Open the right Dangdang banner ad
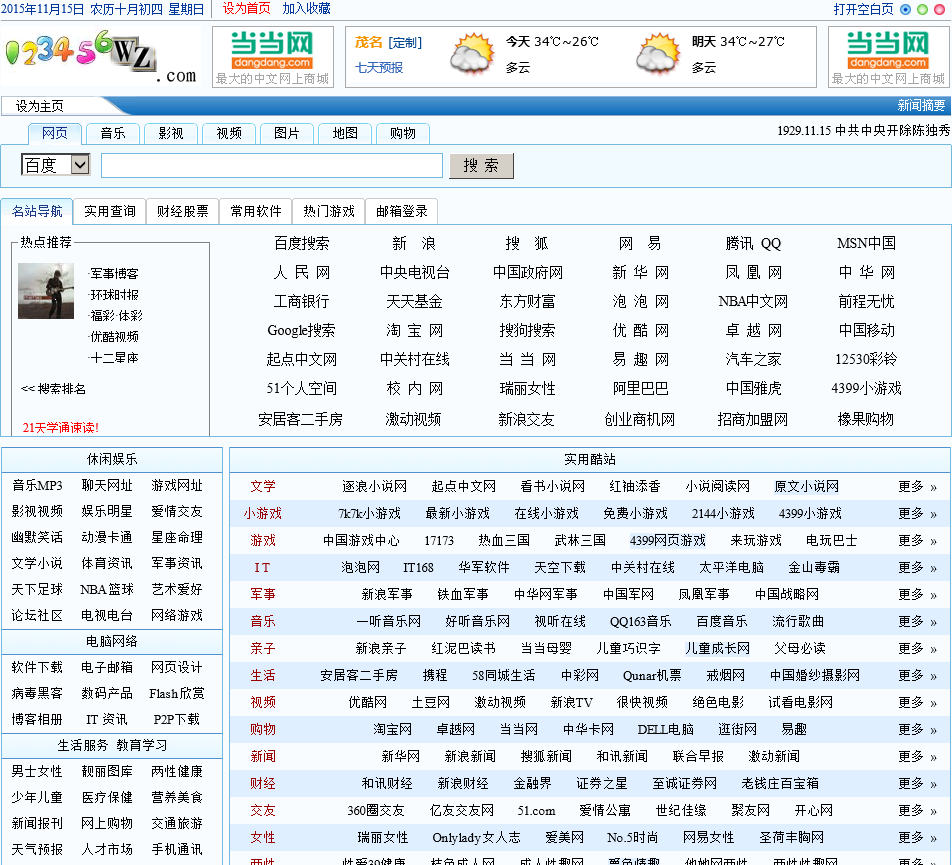952x865 pixels. pyautogui.click(x=887, y=57)
